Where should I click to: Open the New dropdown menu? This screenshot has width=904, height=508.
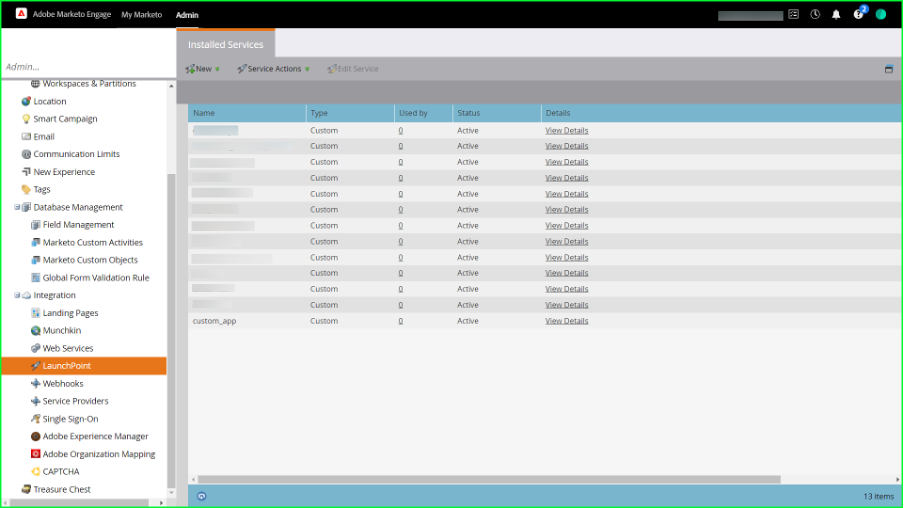pyautogui.click(x=202, y=69)
